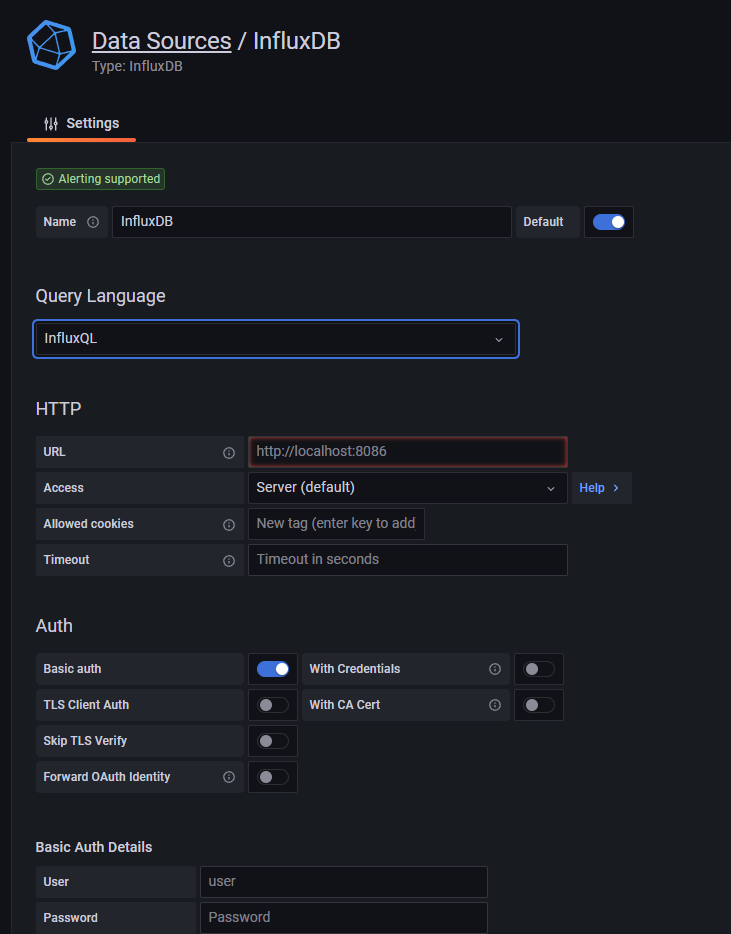Click the Allowed cookies info icon

(229, 524)
